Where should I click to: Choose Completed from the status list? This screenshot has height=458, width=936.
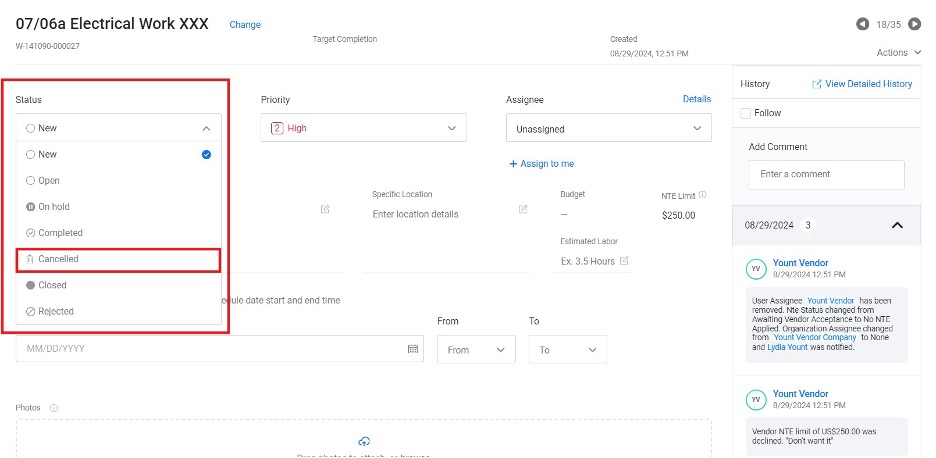coord(60,233)
